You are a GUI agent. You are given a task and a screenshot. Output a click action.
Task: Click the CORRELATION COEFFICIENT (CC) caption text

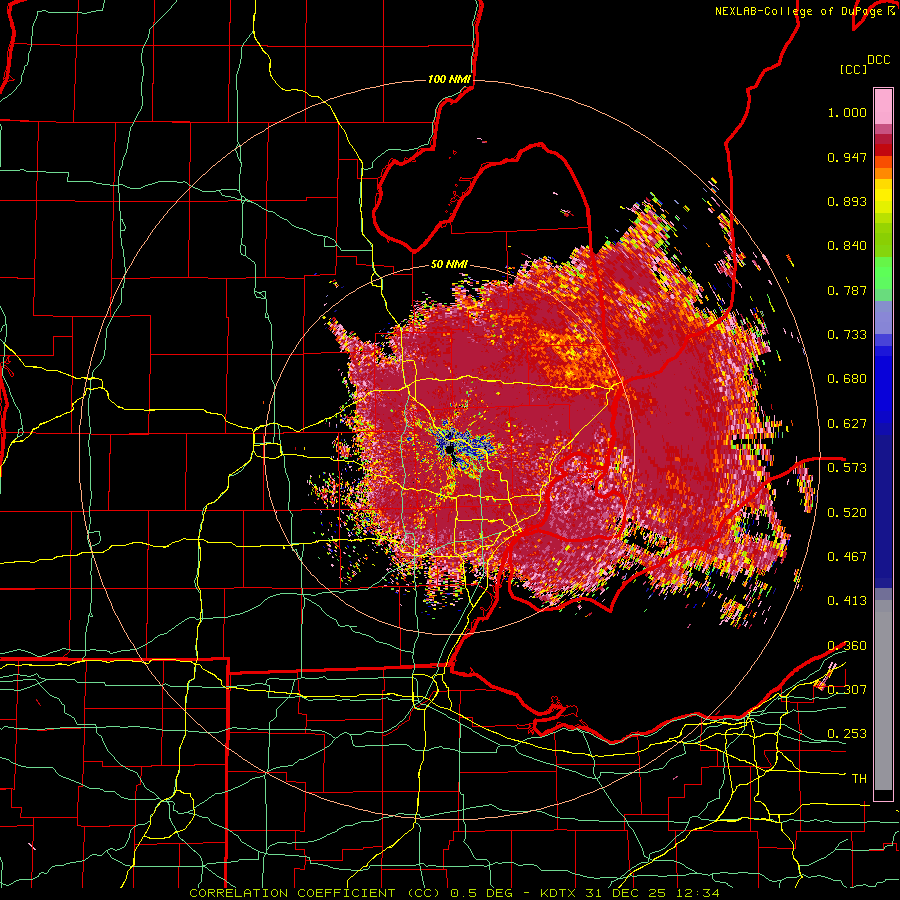point(315,893)
